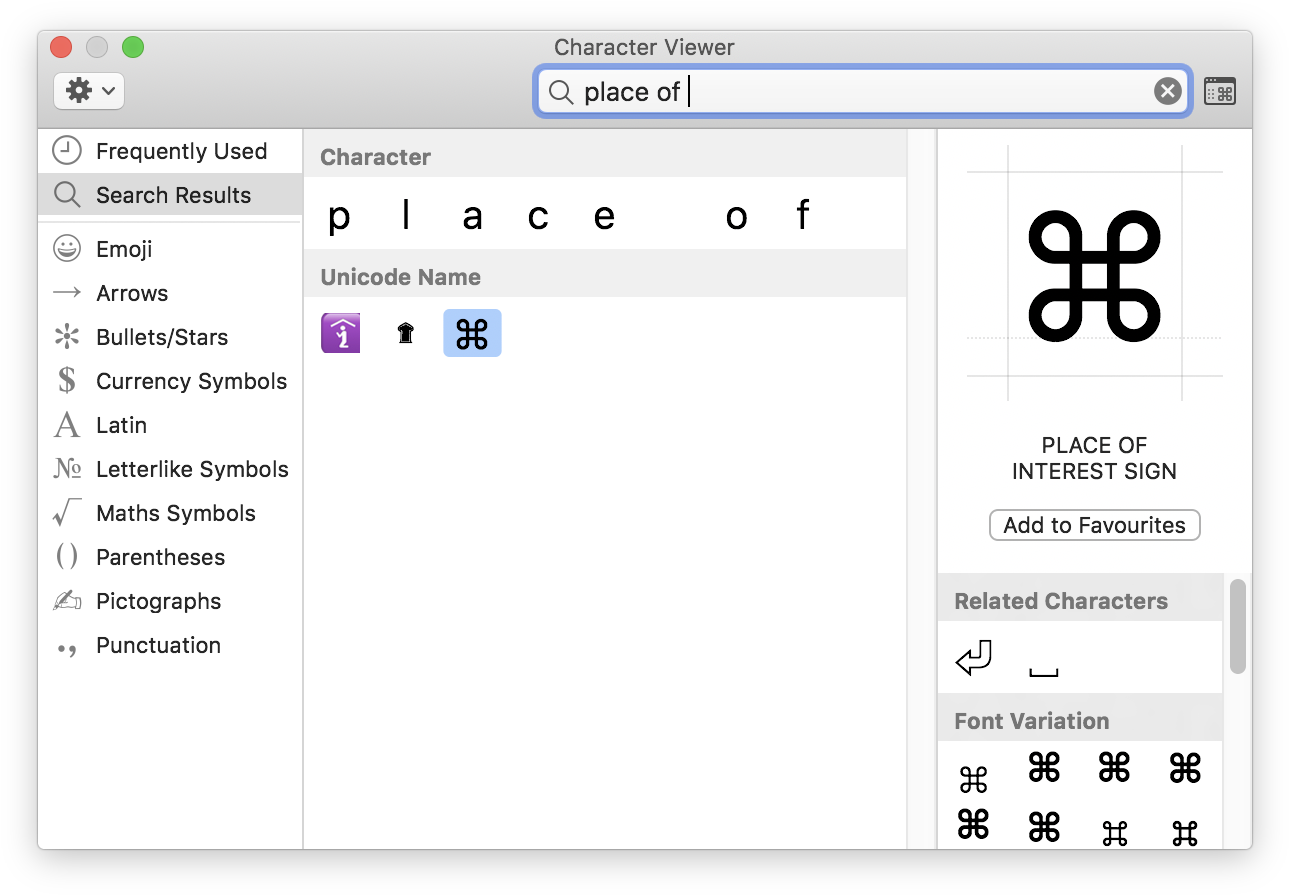Screen dimensions: 1289x895
Task: Open the Bullets/Stars category
Action: tap(160, 336)
